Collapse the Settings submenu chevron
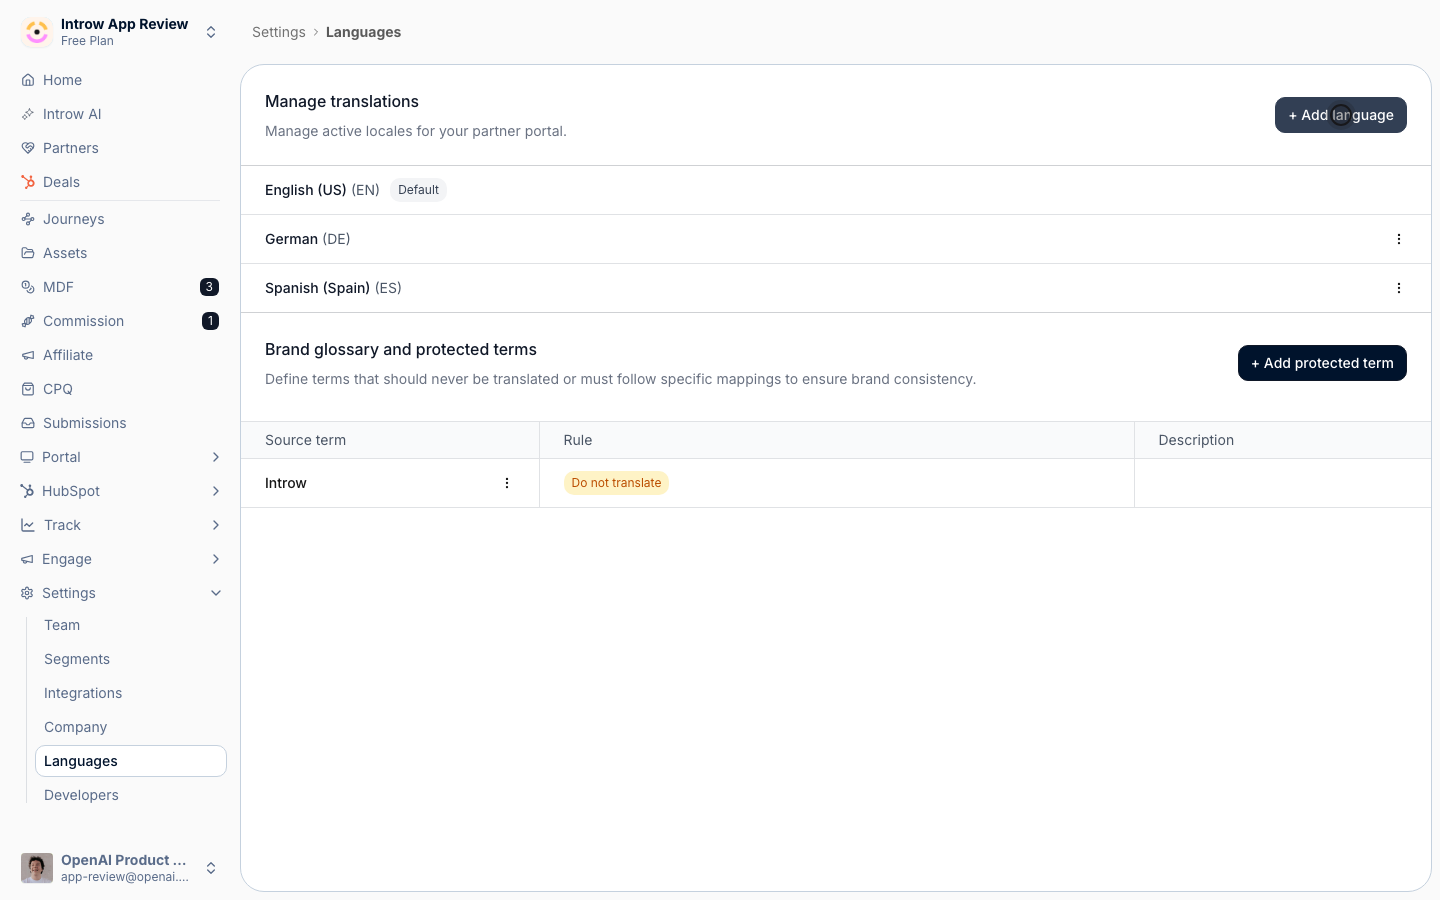The width and height of the screenshot is (1440, 900). [216, 593]
